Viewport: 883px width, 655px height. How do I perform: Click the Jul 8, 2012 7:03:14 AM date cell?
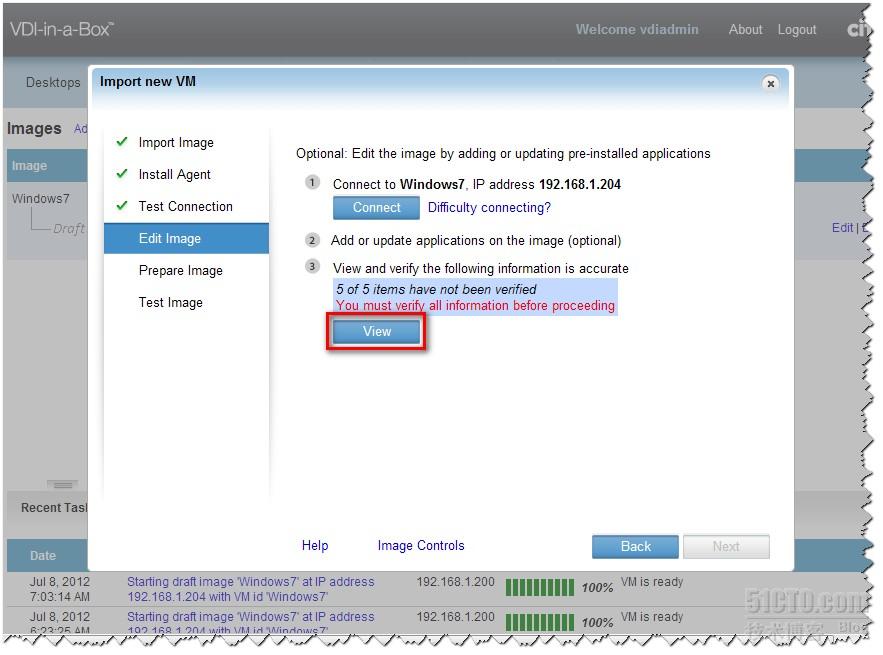coord(60,589)
